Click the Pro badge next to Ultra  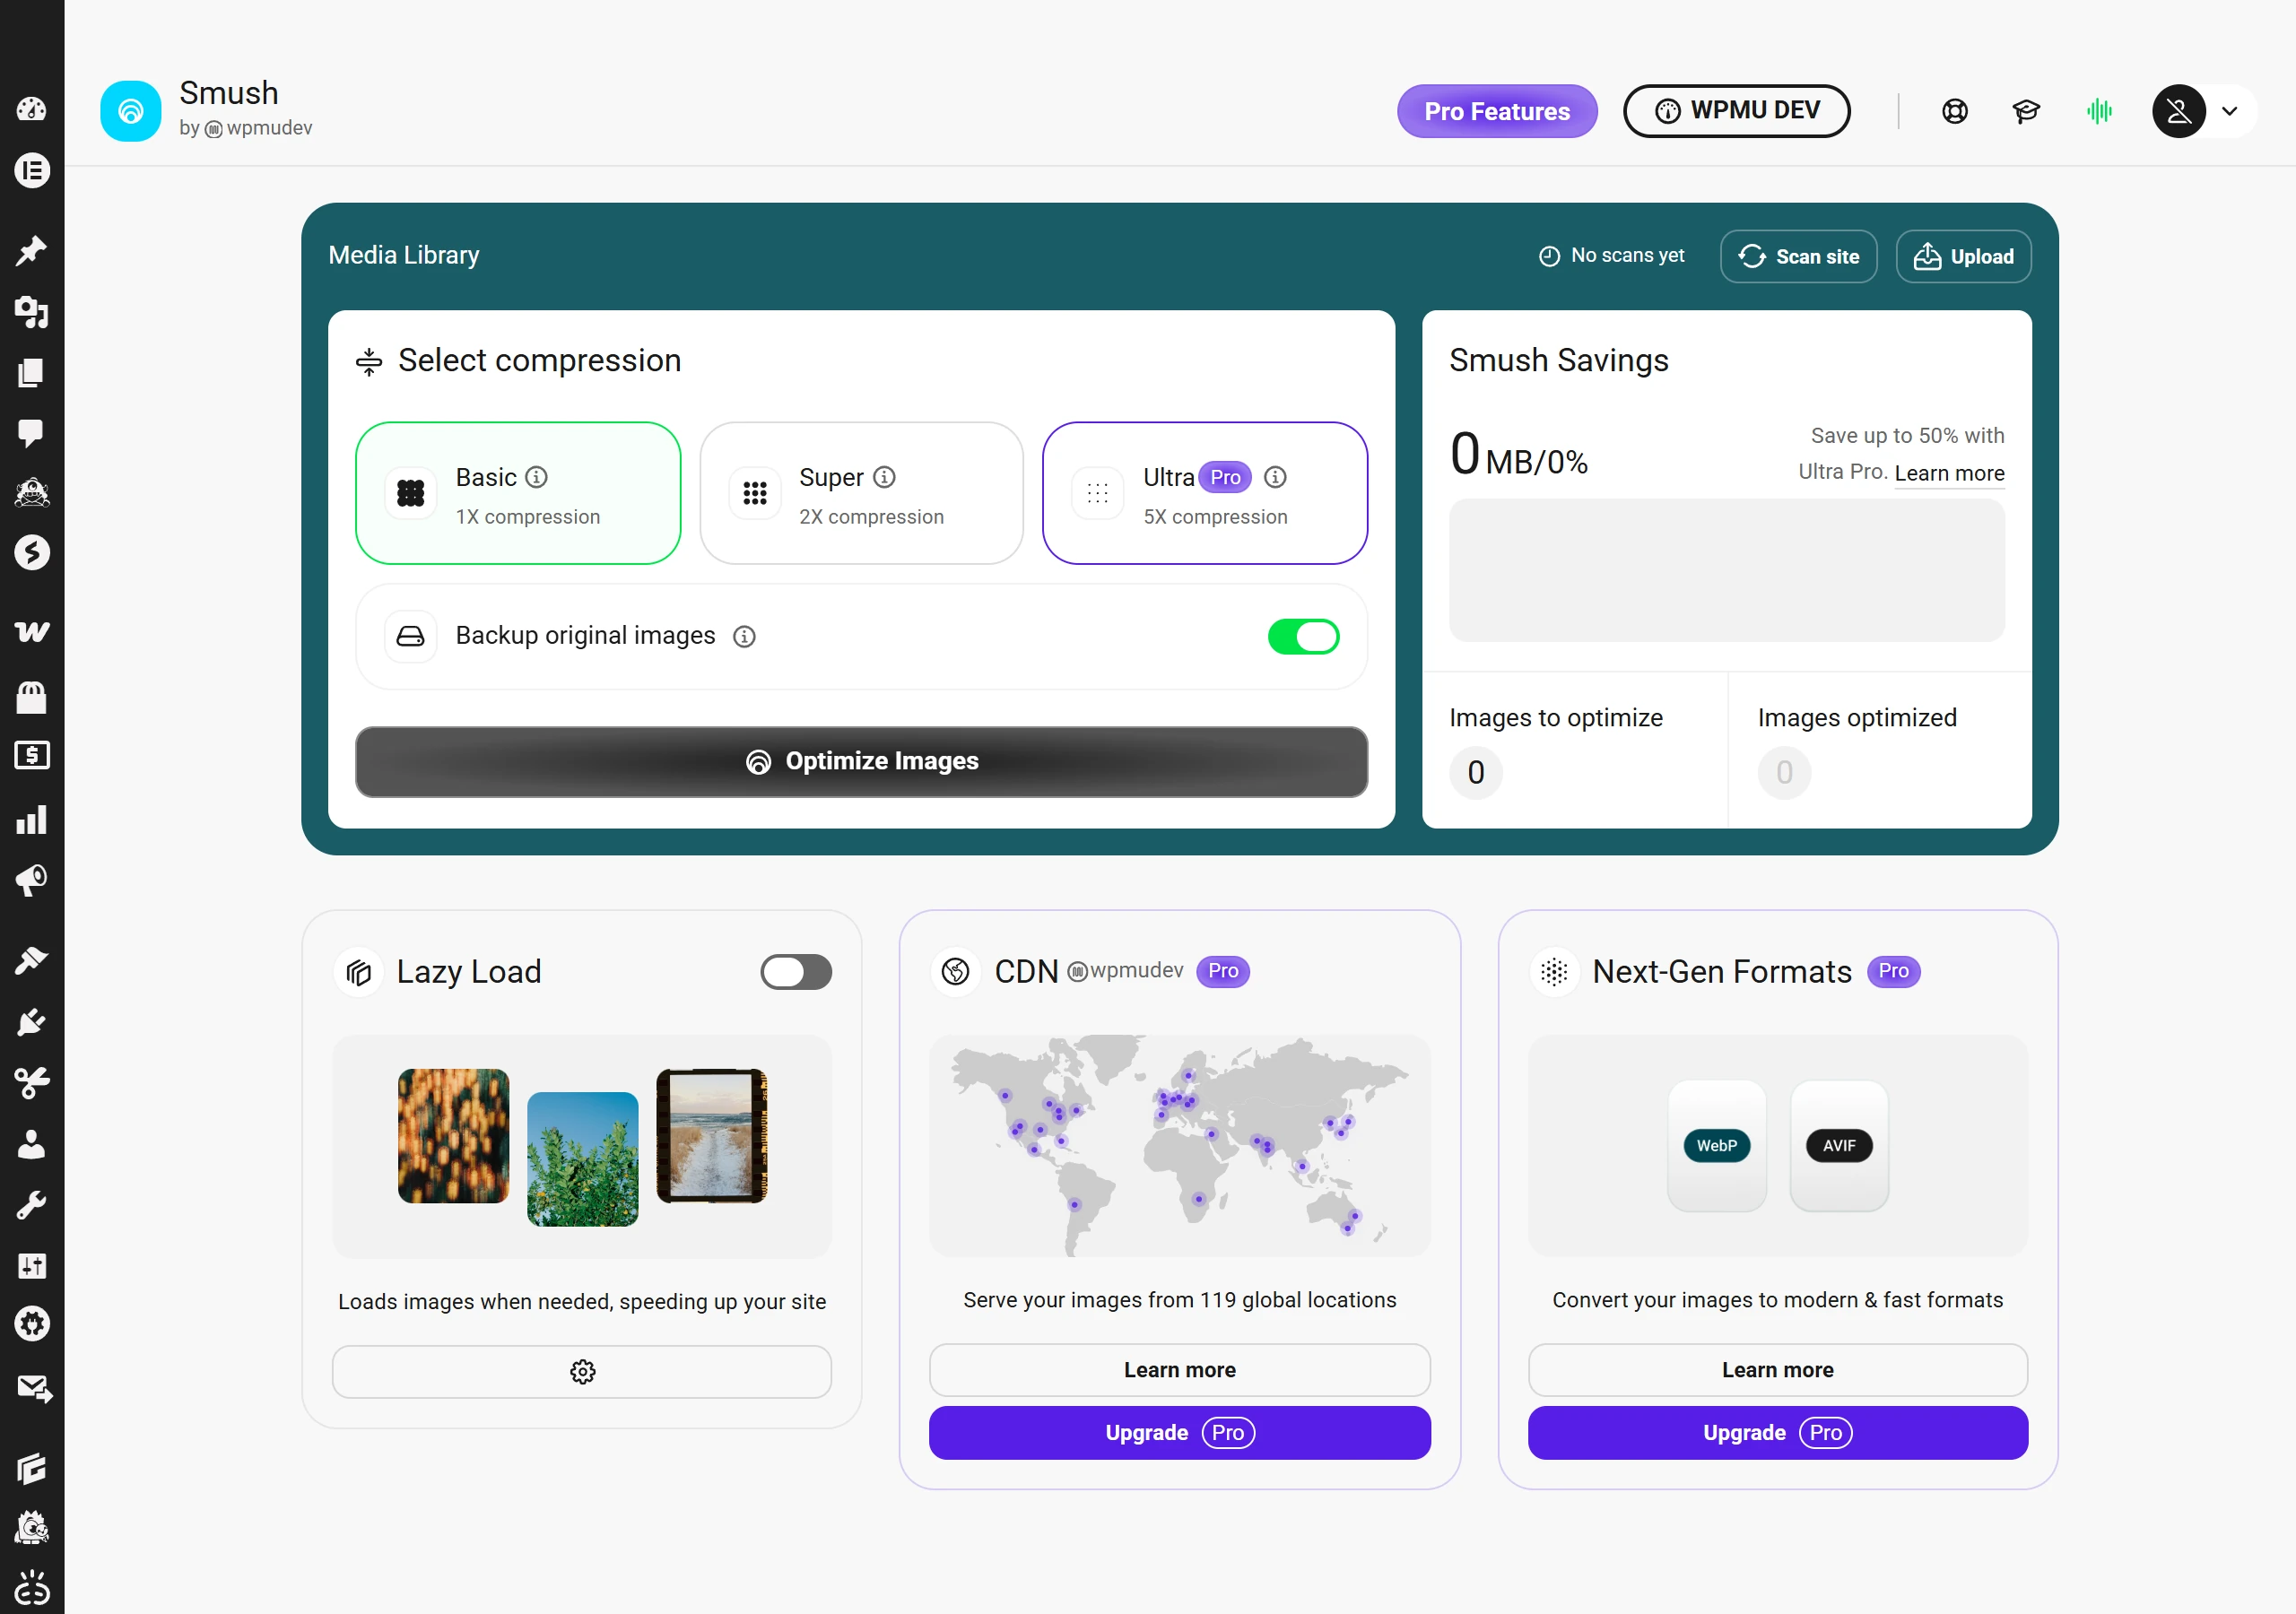coord(1225,477)
